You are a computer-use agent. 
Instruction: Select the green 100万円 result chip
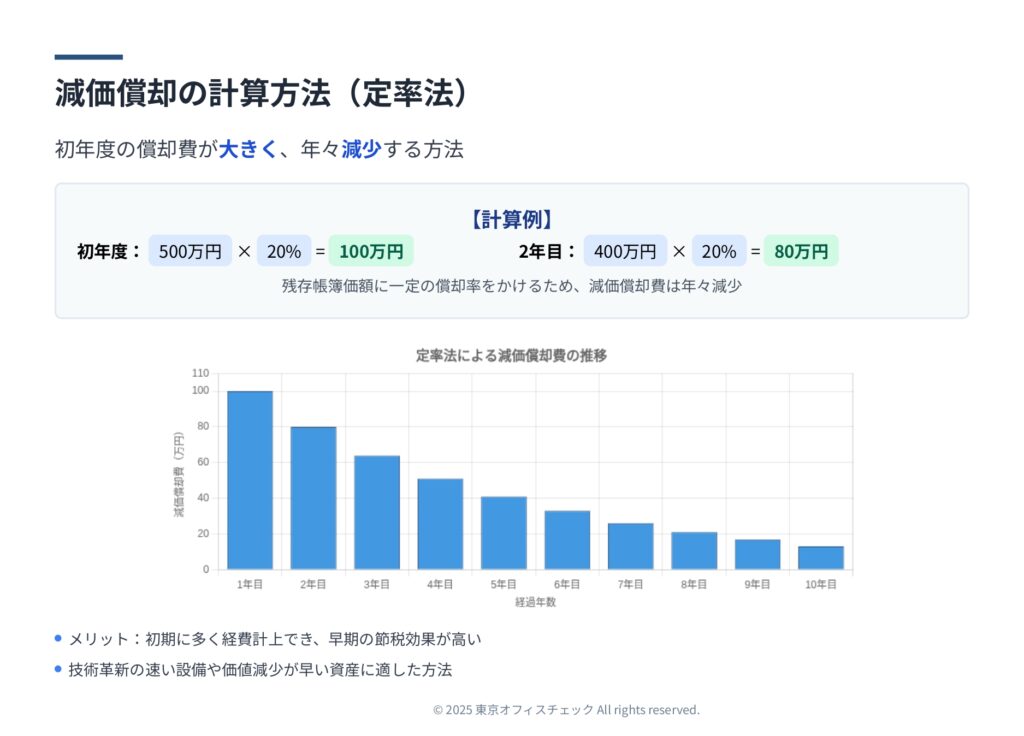pos(371,252)
